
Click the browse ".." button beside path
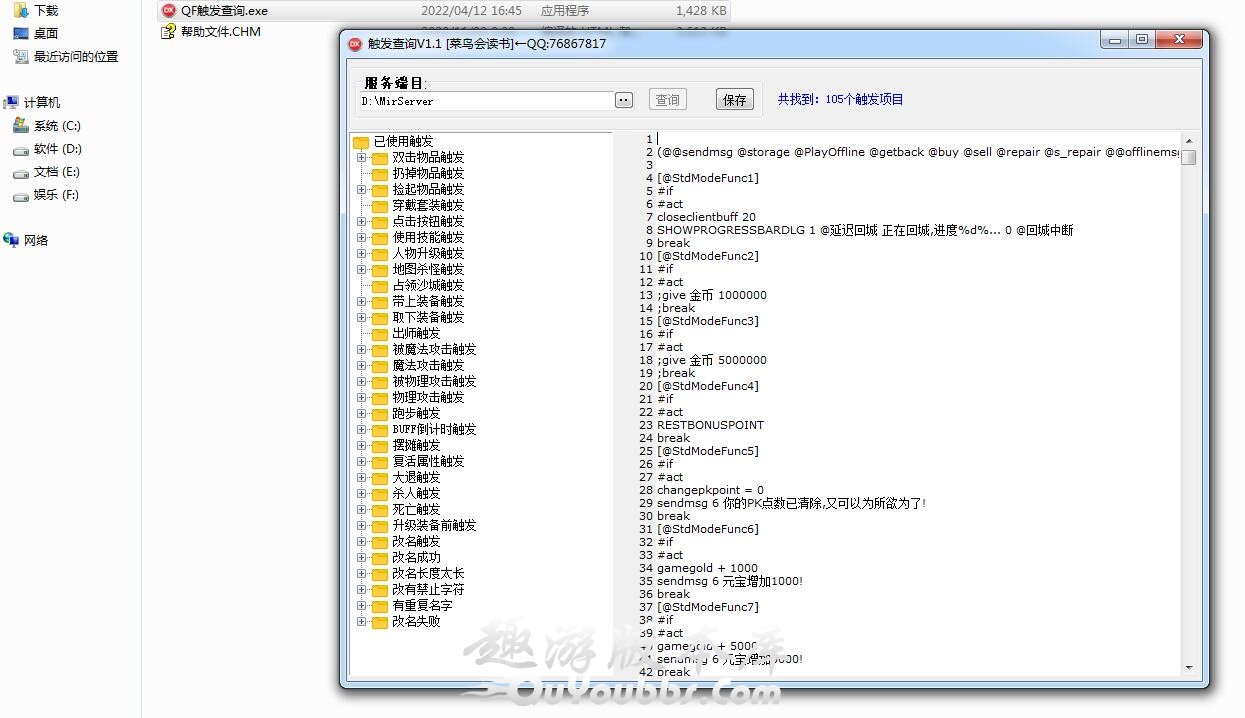pyautogui.click(x=624, y=100)
